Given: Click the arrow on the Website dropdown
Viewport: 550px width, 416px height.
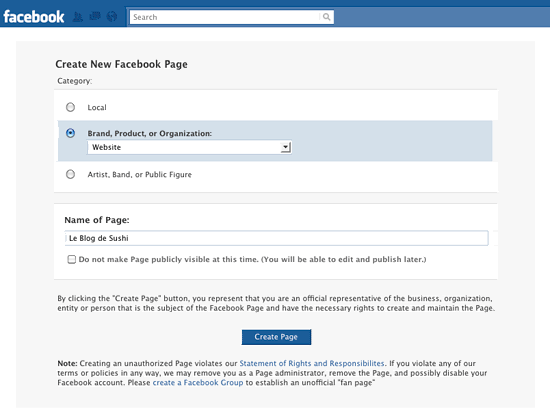Looking at the screenshot, I should (x=286, y=147).
